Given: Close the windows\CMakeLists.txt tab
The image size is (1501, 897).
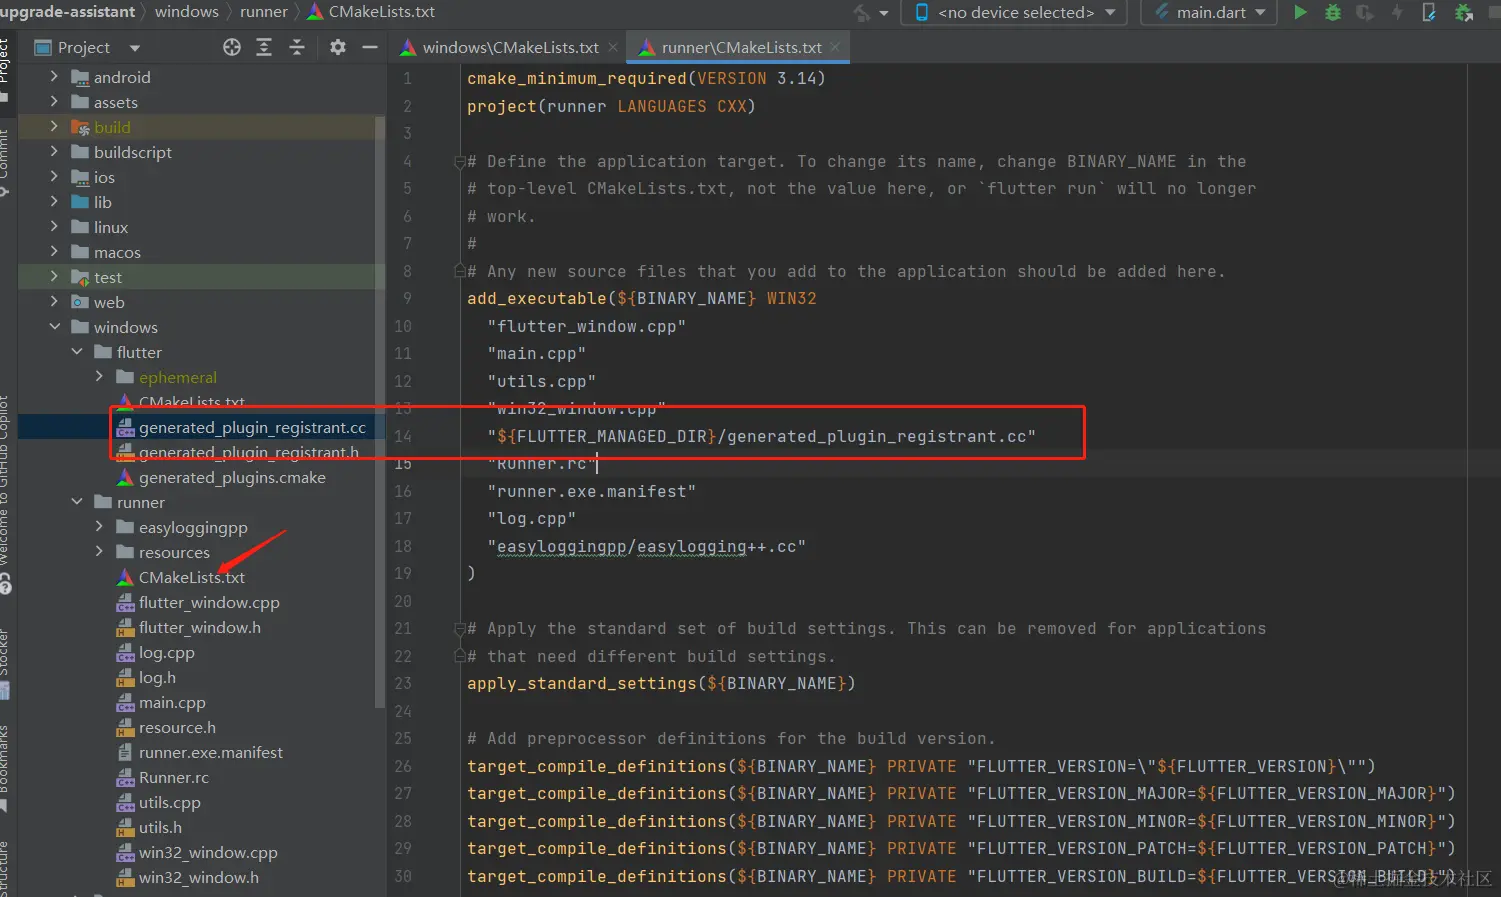Looking at the screenshot, I should tap(613, 47).
